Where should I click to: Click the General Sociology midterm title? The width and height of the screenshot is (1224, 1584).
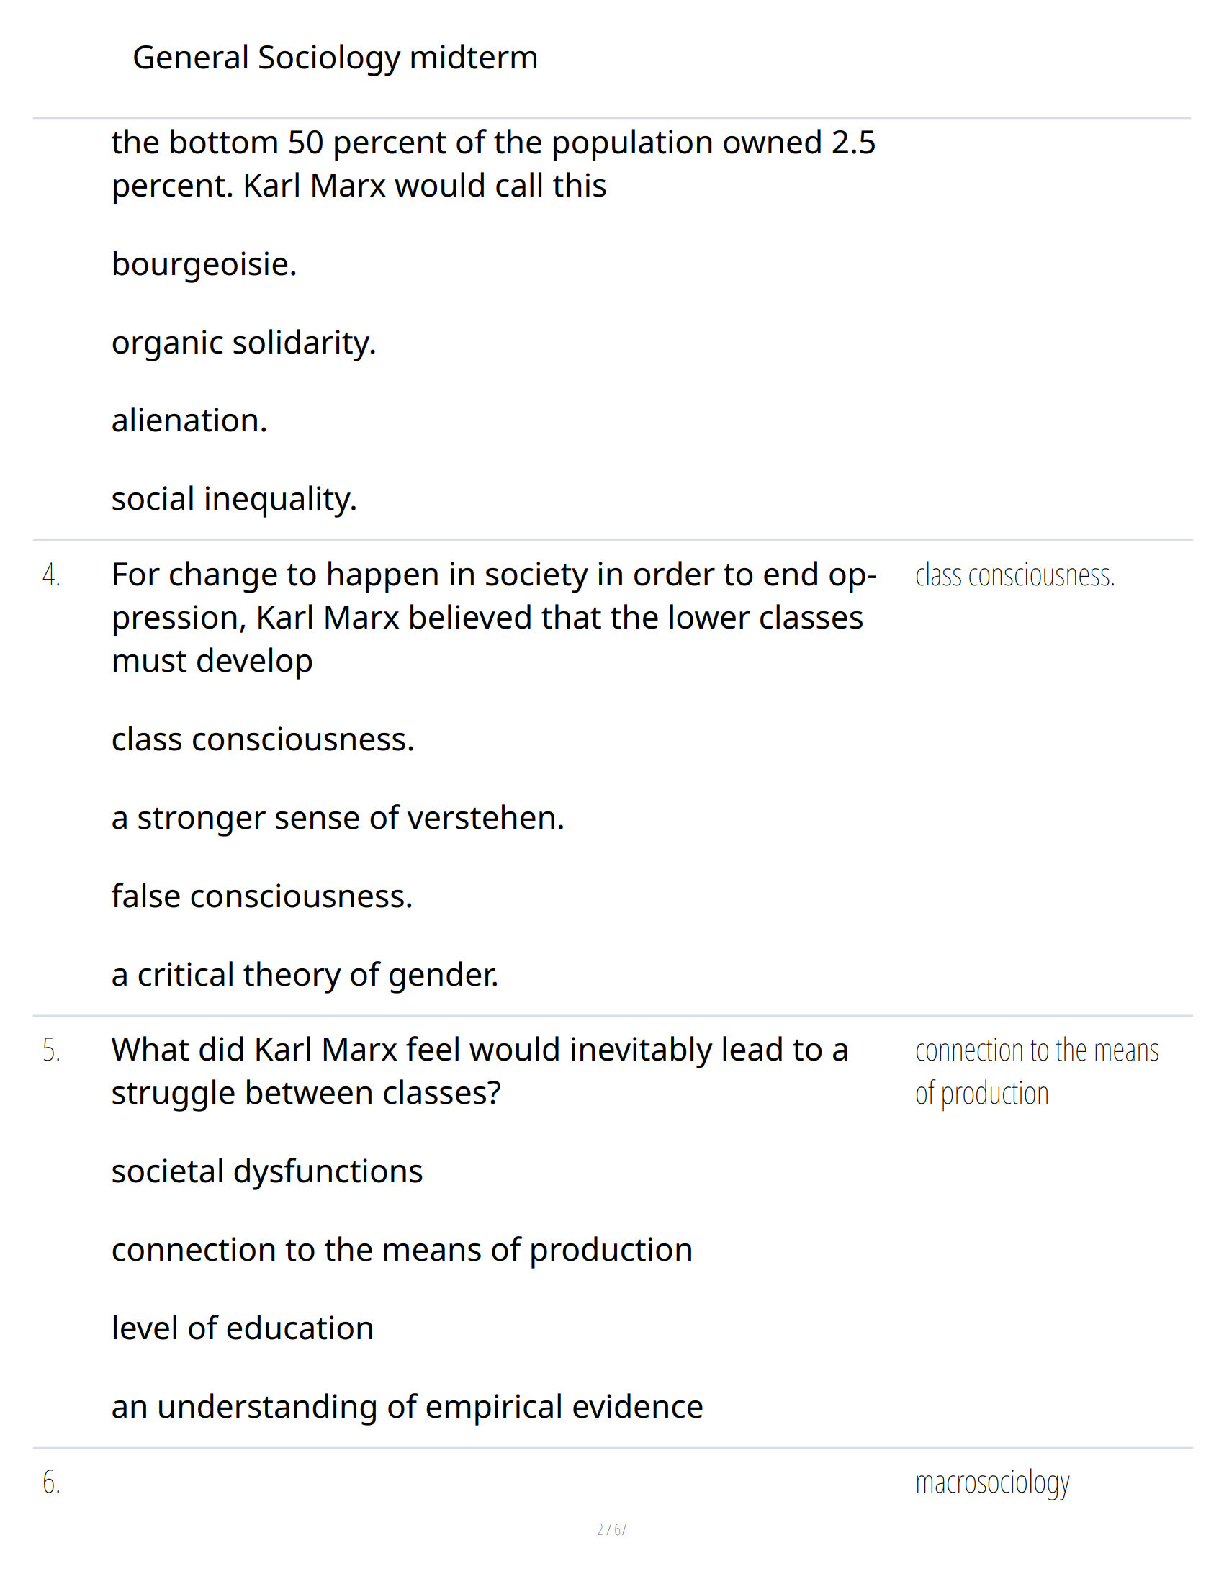coord(335,58)
